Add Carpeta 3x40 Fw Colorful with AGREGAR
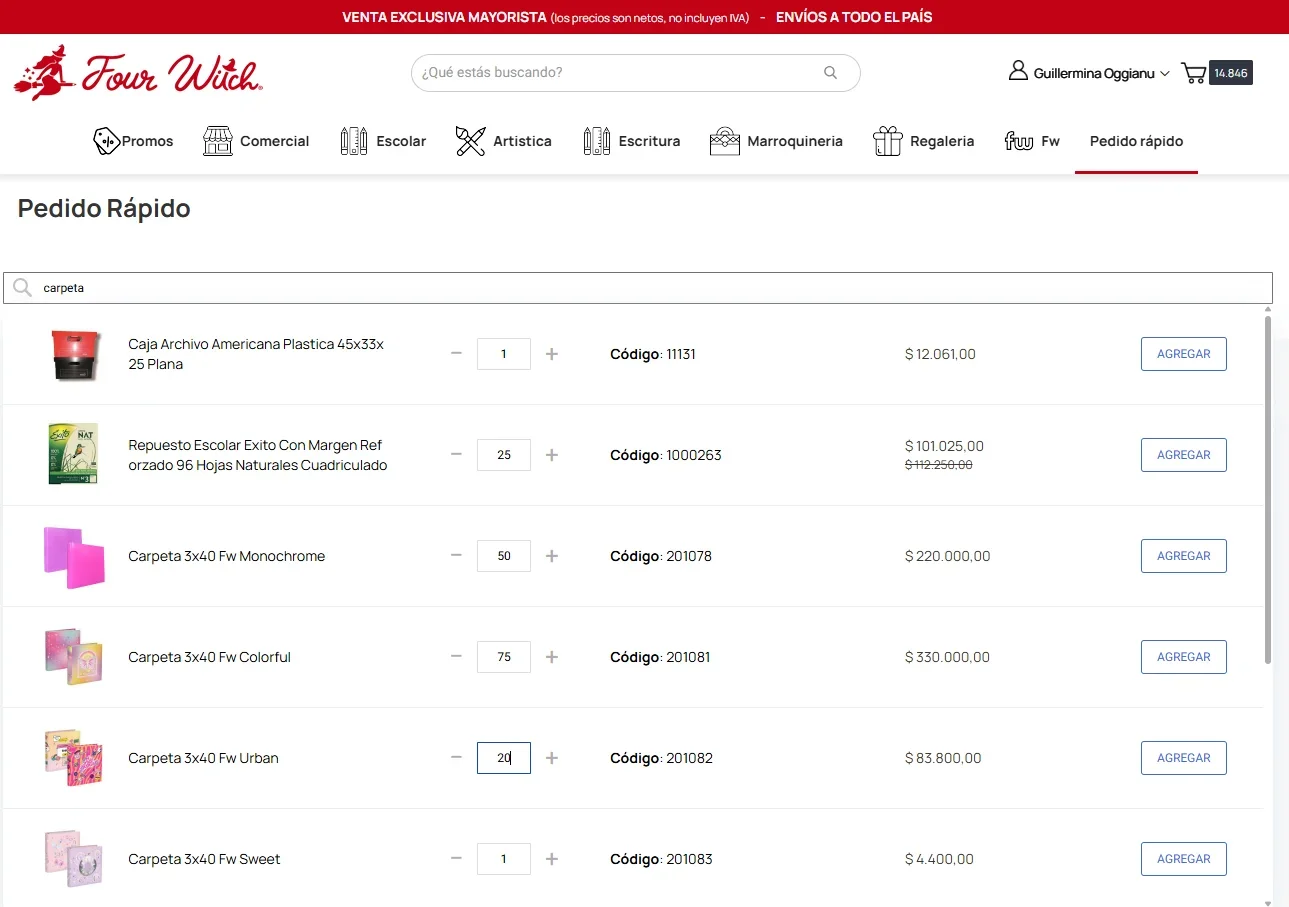The height and width of the screenshot is (907, 1289). point(1184,657)
